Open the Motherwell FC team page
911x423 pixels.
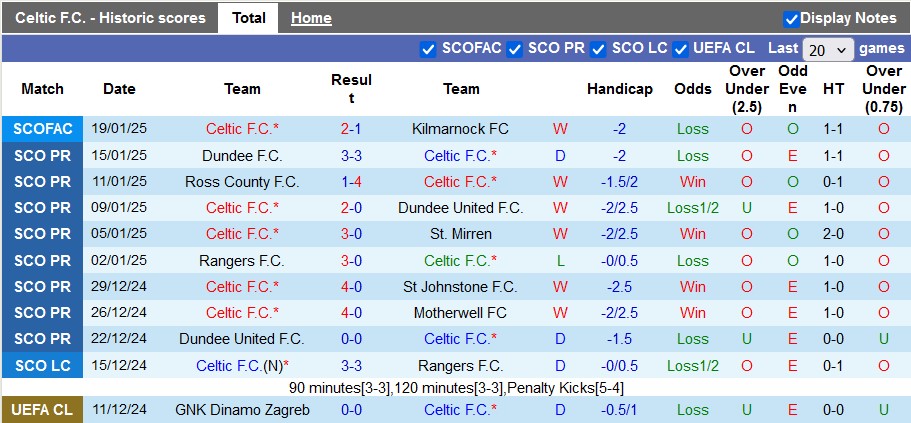(x=460, y=313)
